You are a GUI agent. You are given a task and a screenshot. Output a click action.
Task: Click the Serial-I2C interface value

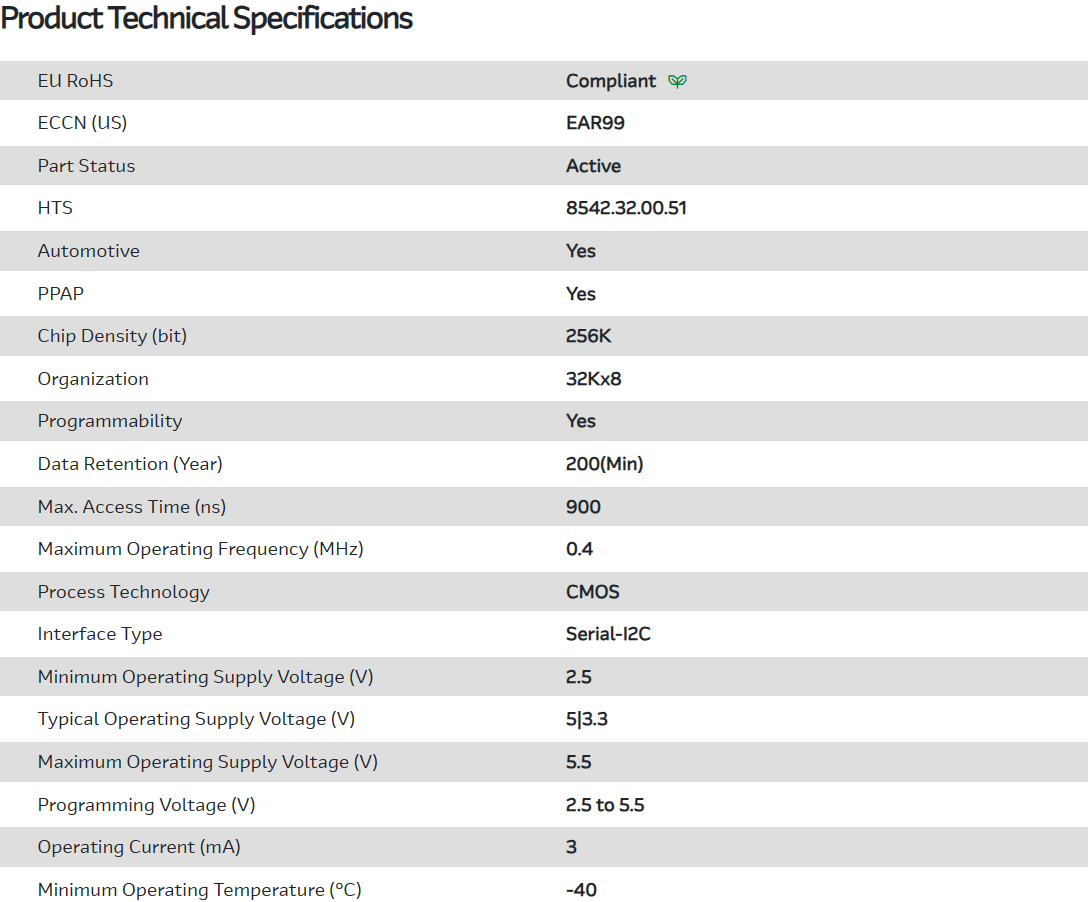coord(608,634)
